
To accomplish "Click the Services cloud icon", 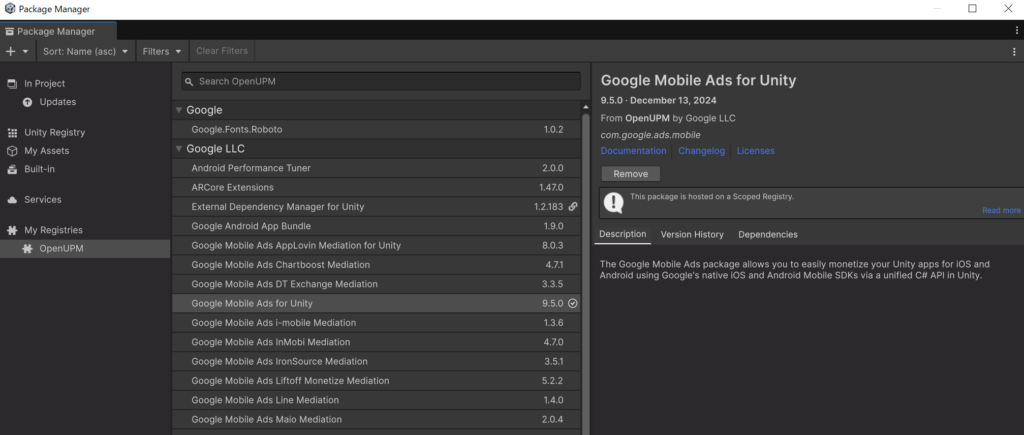I will [x=12, y=200].
